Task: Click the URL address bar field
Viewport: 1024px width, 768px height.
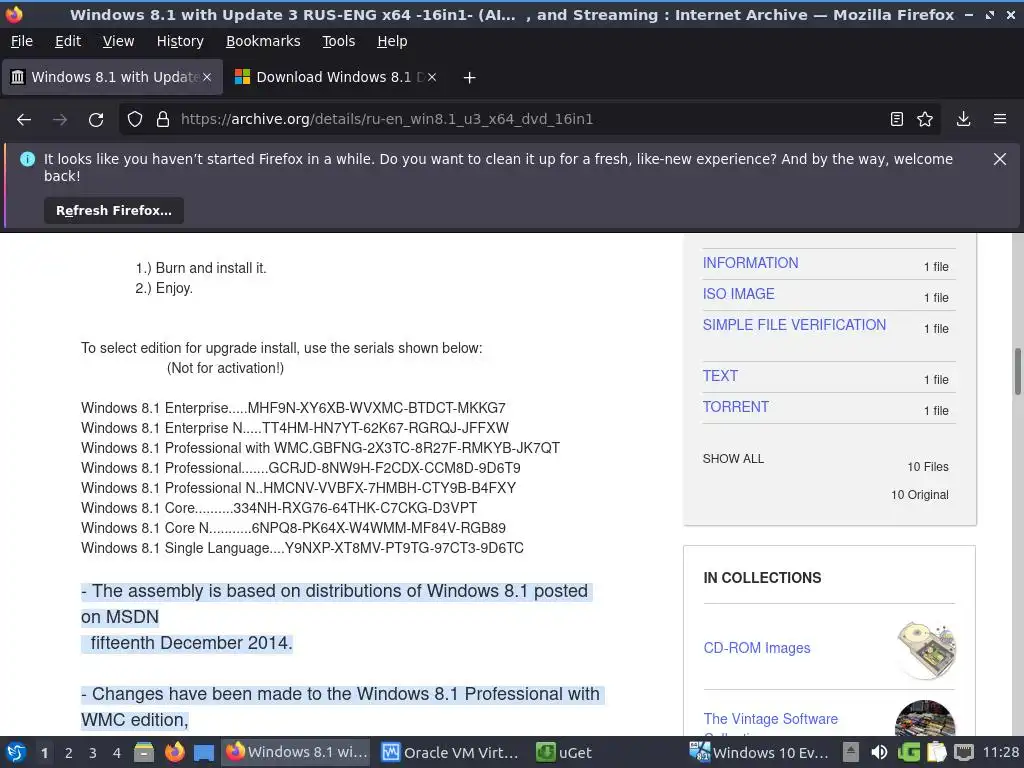Action: tap(529, 120)
